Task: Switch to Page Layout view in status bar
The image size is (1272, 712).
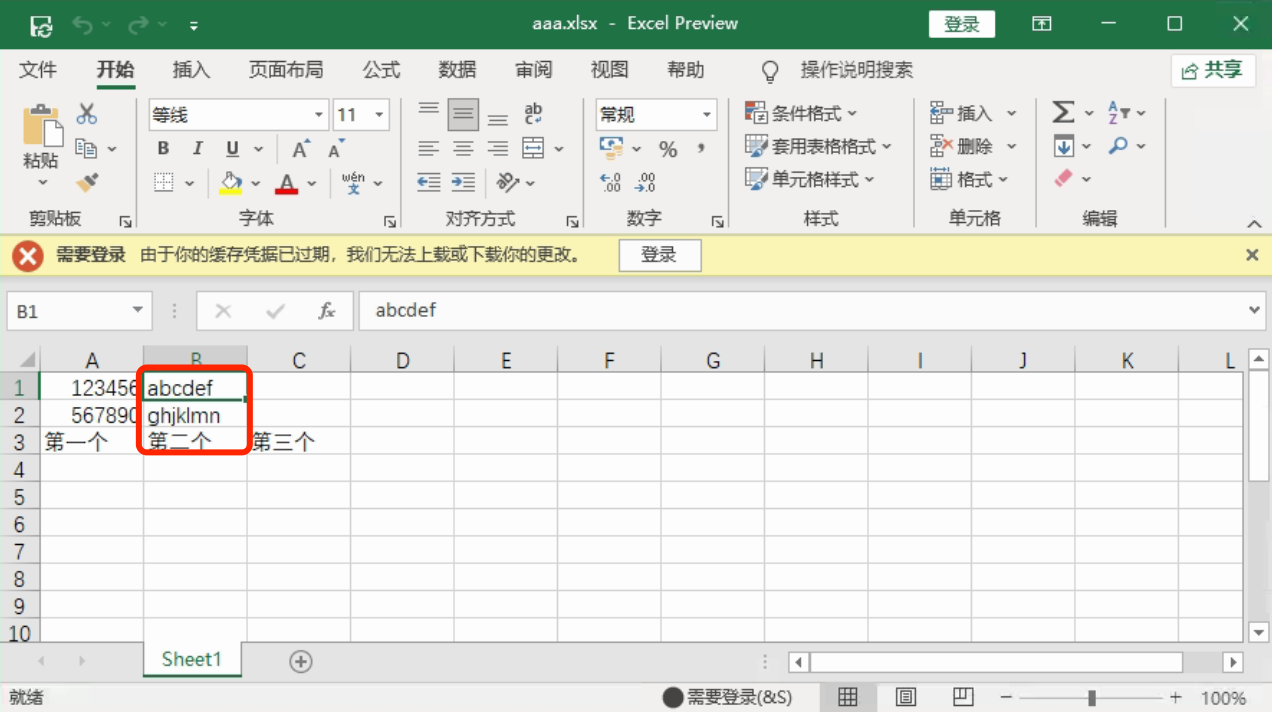Action: click(905, 697)
